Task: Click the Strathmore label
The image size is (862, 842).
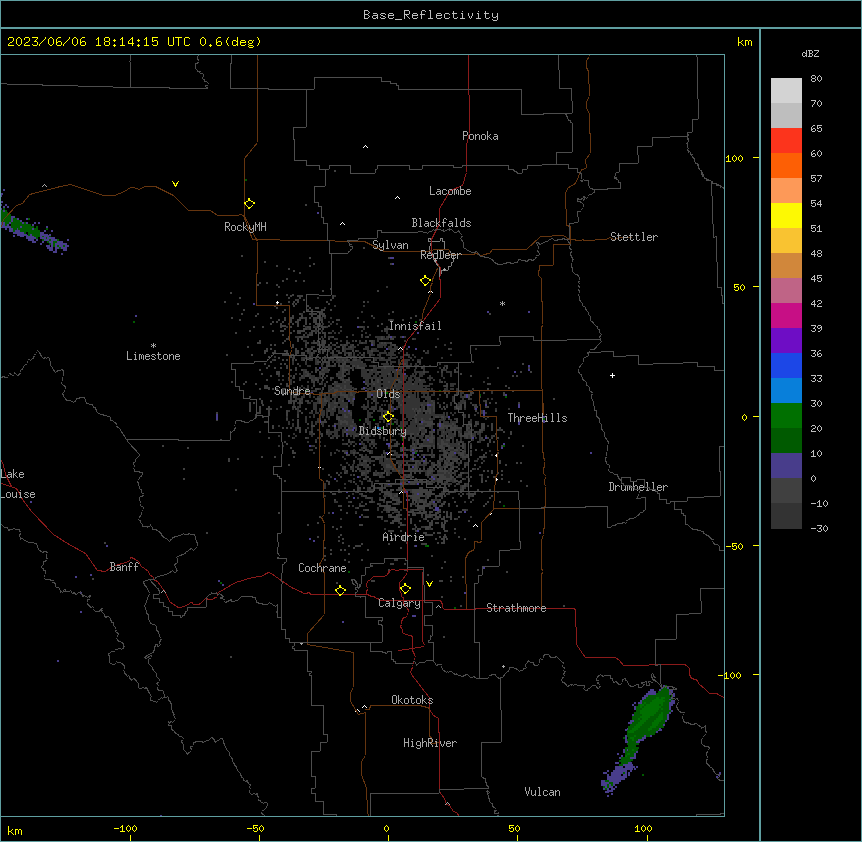Action: click(516, 608)
